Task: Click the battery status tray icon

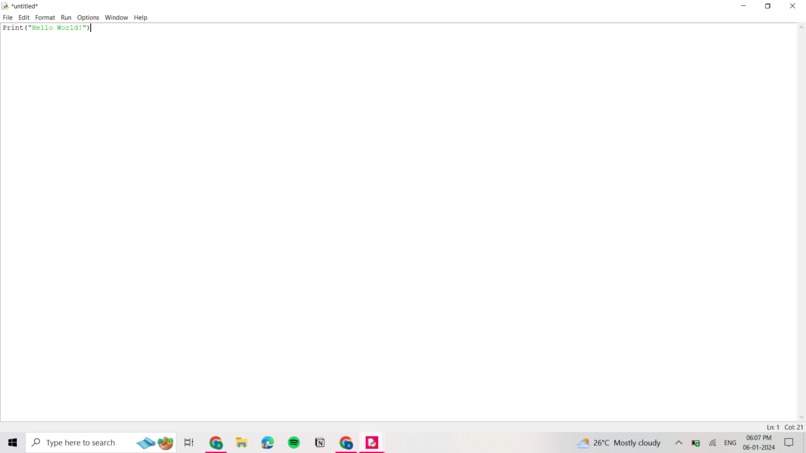Action: point(695,443)
